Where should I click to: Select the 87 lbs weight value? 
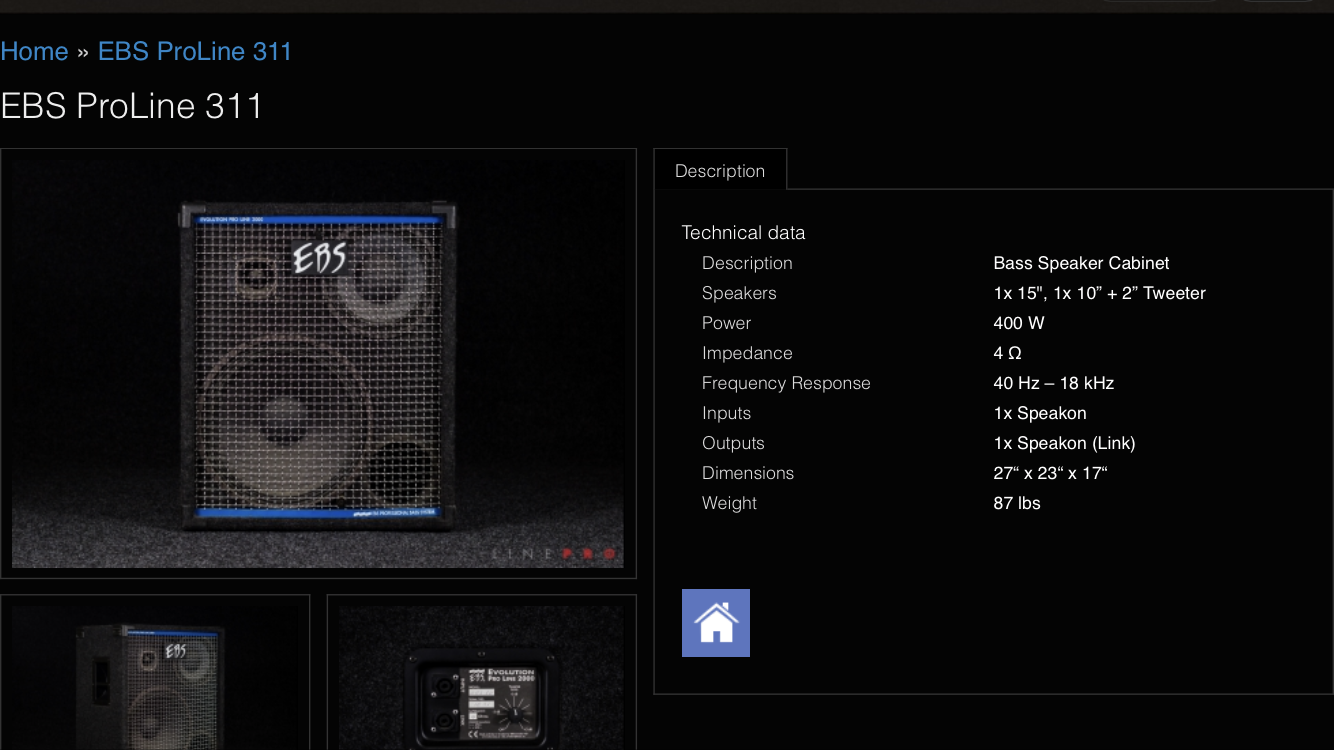(x=1017, y=503)
